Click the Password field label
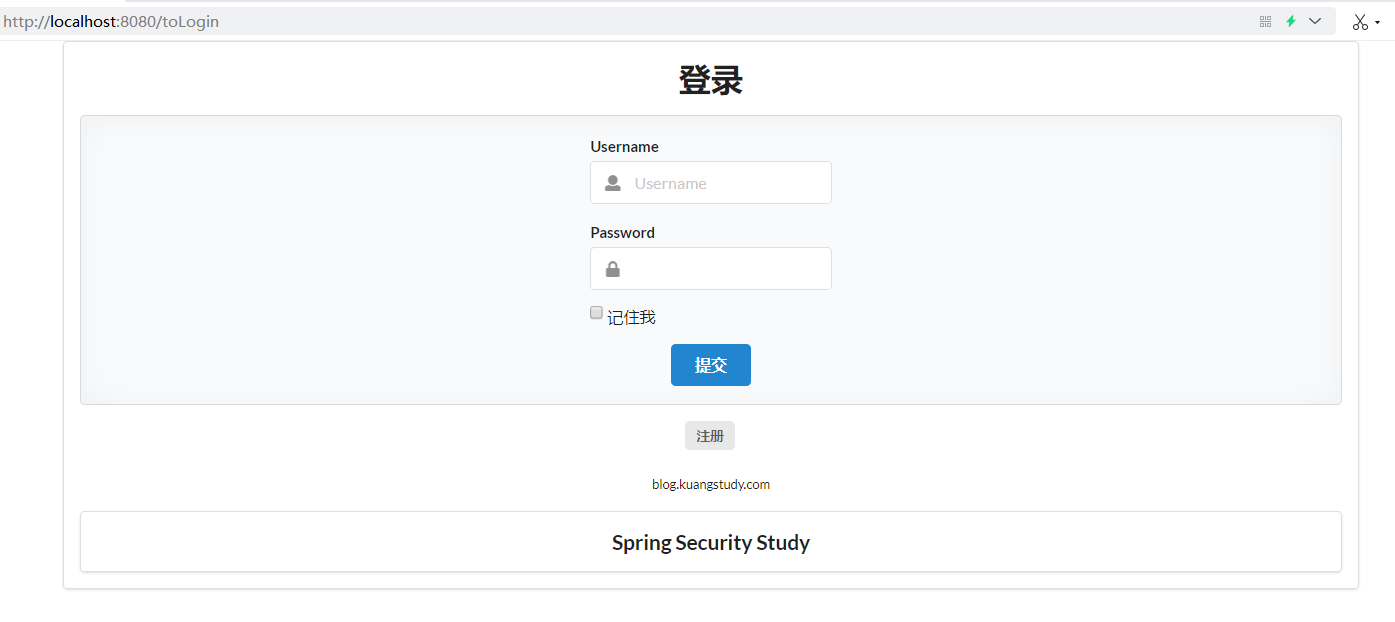The height and width of the screenshot is (622, 1395). click(x=622, y=233)
